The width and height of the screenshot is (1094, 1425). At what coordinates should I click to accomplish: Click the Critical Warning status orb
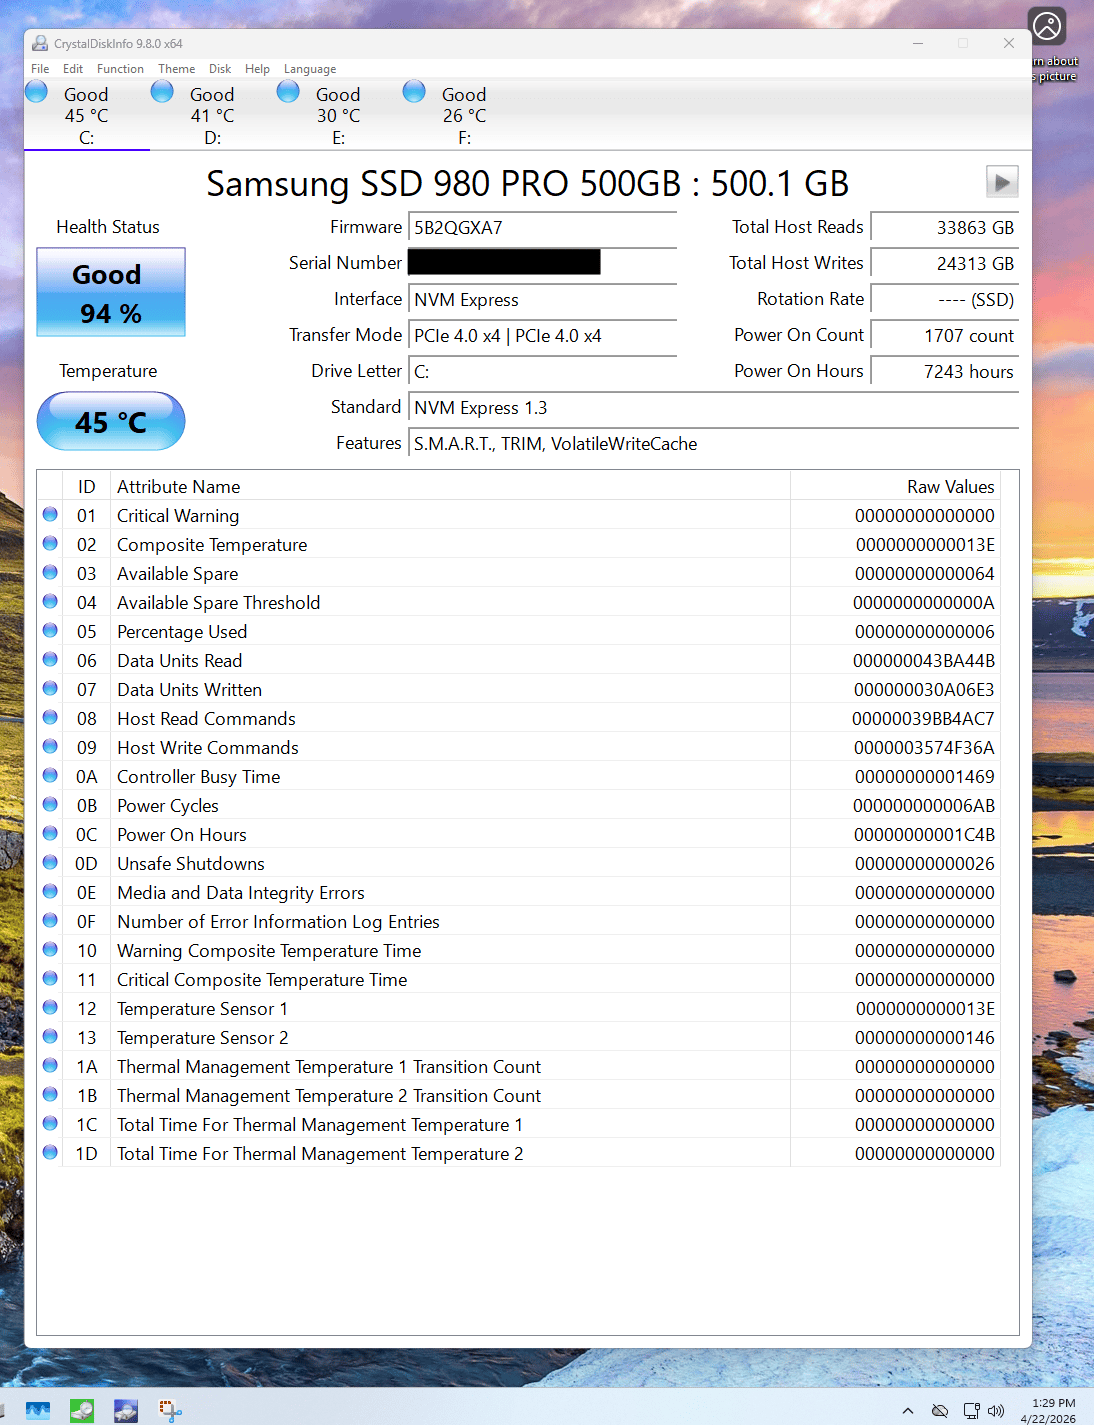[50, 515]
